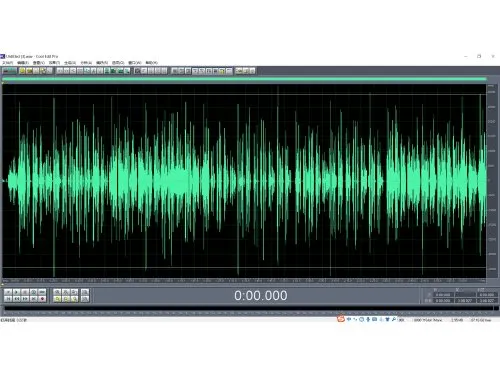Screen dimensions: 500x375
Task: Click the Rewind transport button
Action: coord(16,299)
